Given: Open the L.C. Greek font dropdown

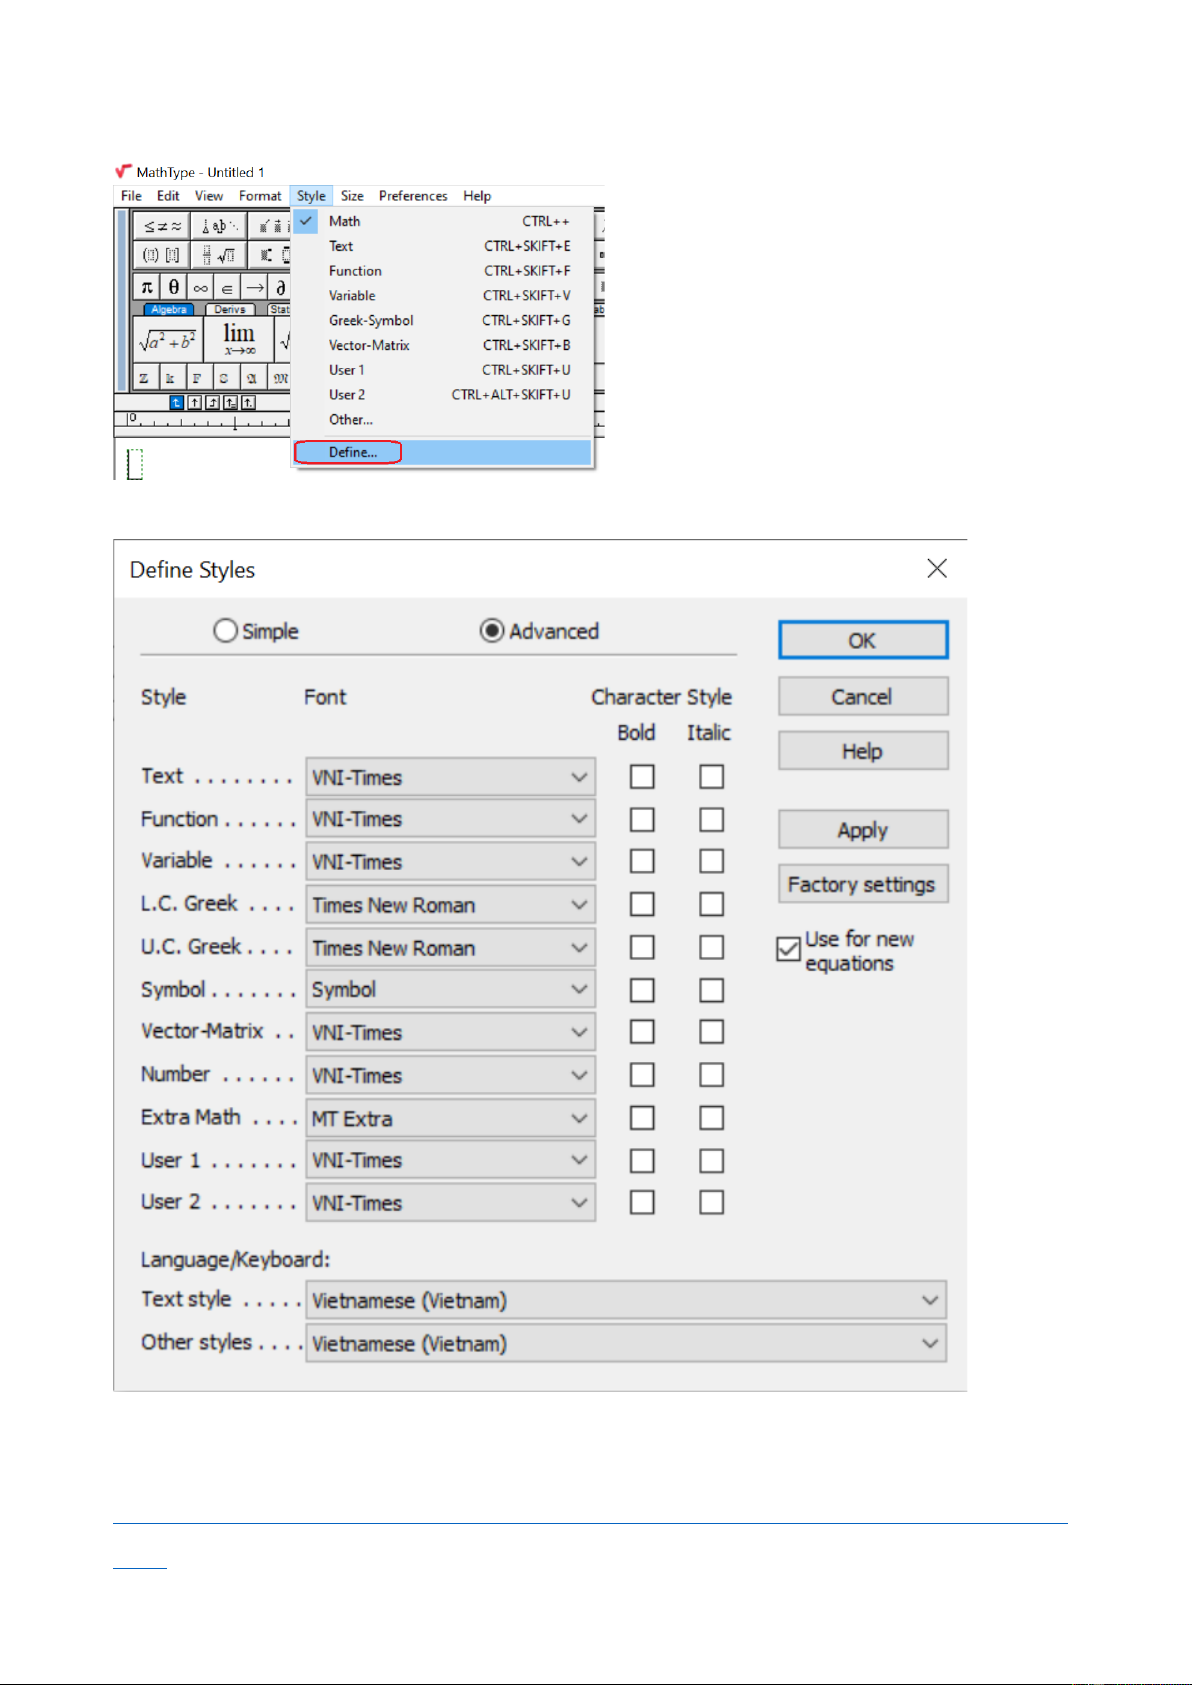Looking at the screenshot, I should click(x=579, y=905).
